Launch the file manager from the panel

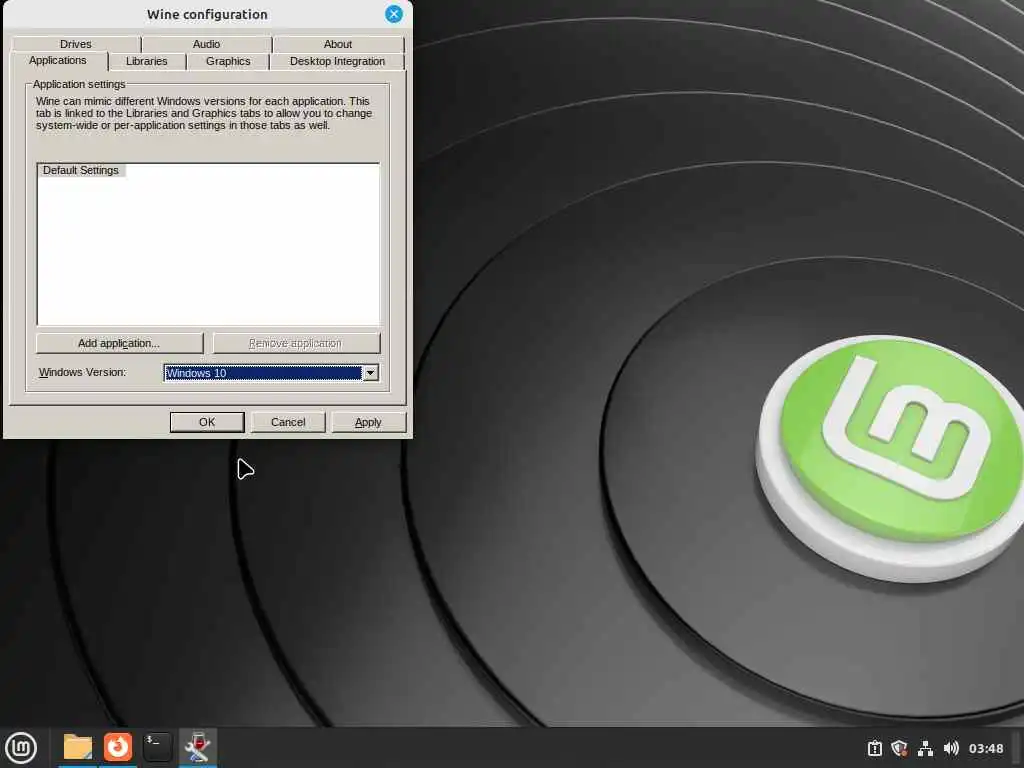(78, 747)
